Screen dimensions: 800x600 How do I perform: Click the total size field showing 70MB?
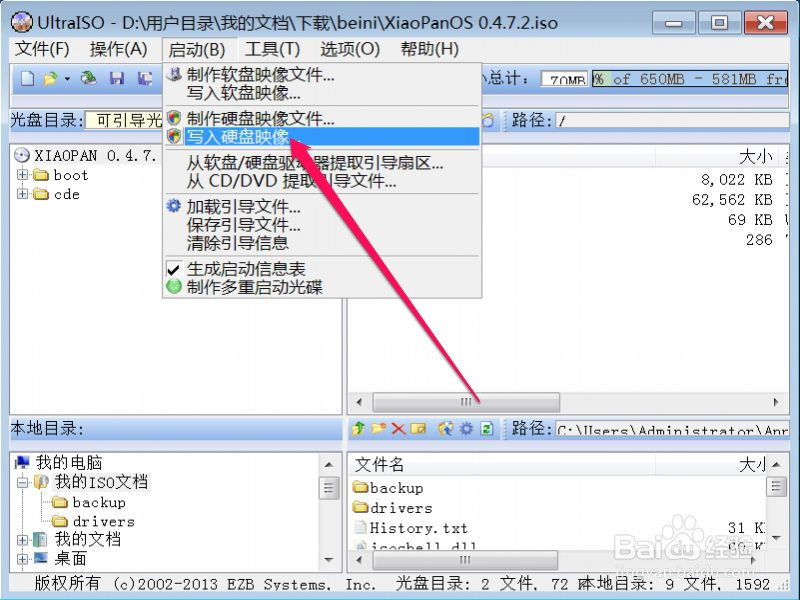[564, 79]
